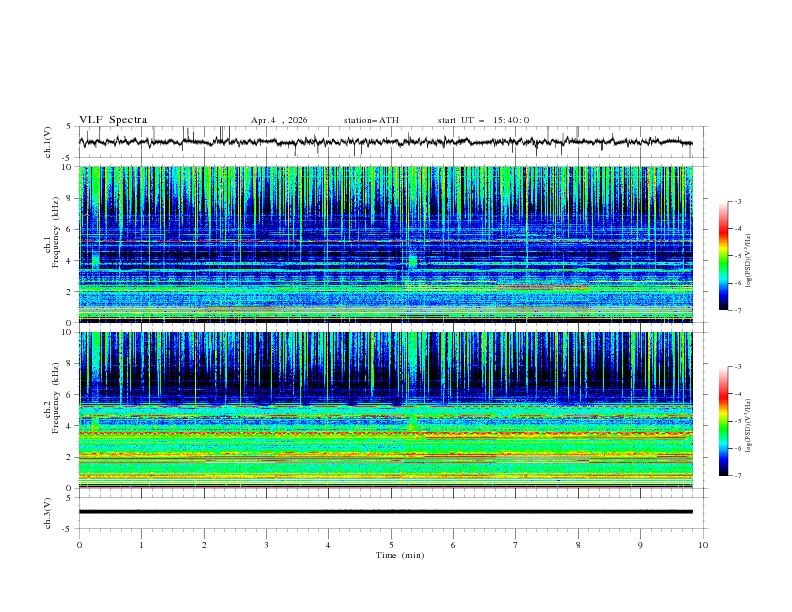
Task: Click the '8' kHz tick of ch.2 spectrogram
Action: (x=71, y=364)
